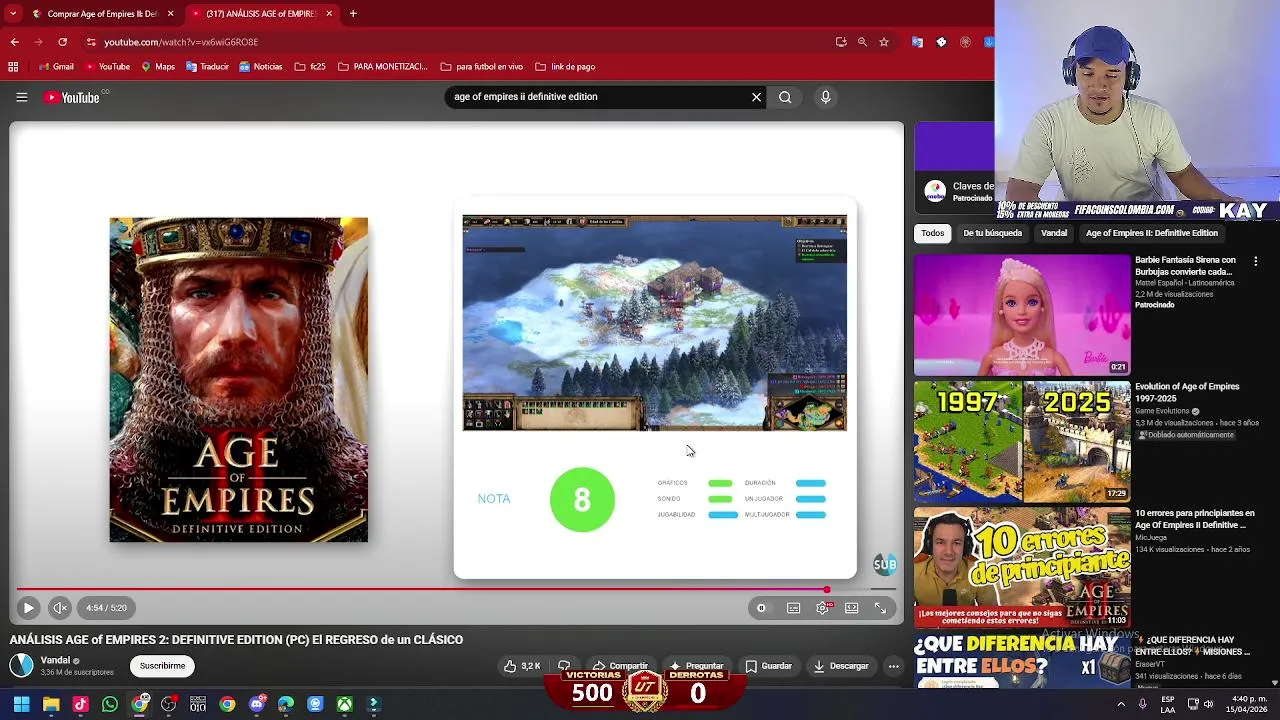Image resolution: width=1280 pixels, height=720 pixels.
Task: Open Evolution of Age of Empires thumbnail
Action: pos(1022,441)
